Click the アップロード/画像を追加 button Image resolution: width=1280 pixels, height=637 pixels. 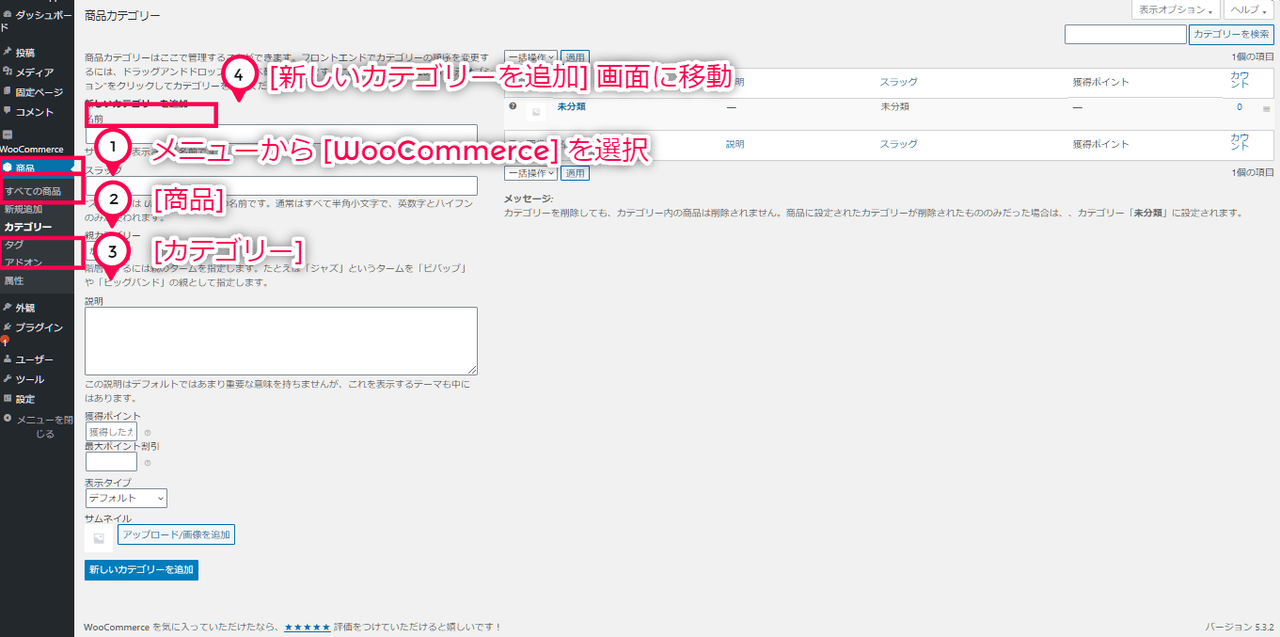(176, 535)
